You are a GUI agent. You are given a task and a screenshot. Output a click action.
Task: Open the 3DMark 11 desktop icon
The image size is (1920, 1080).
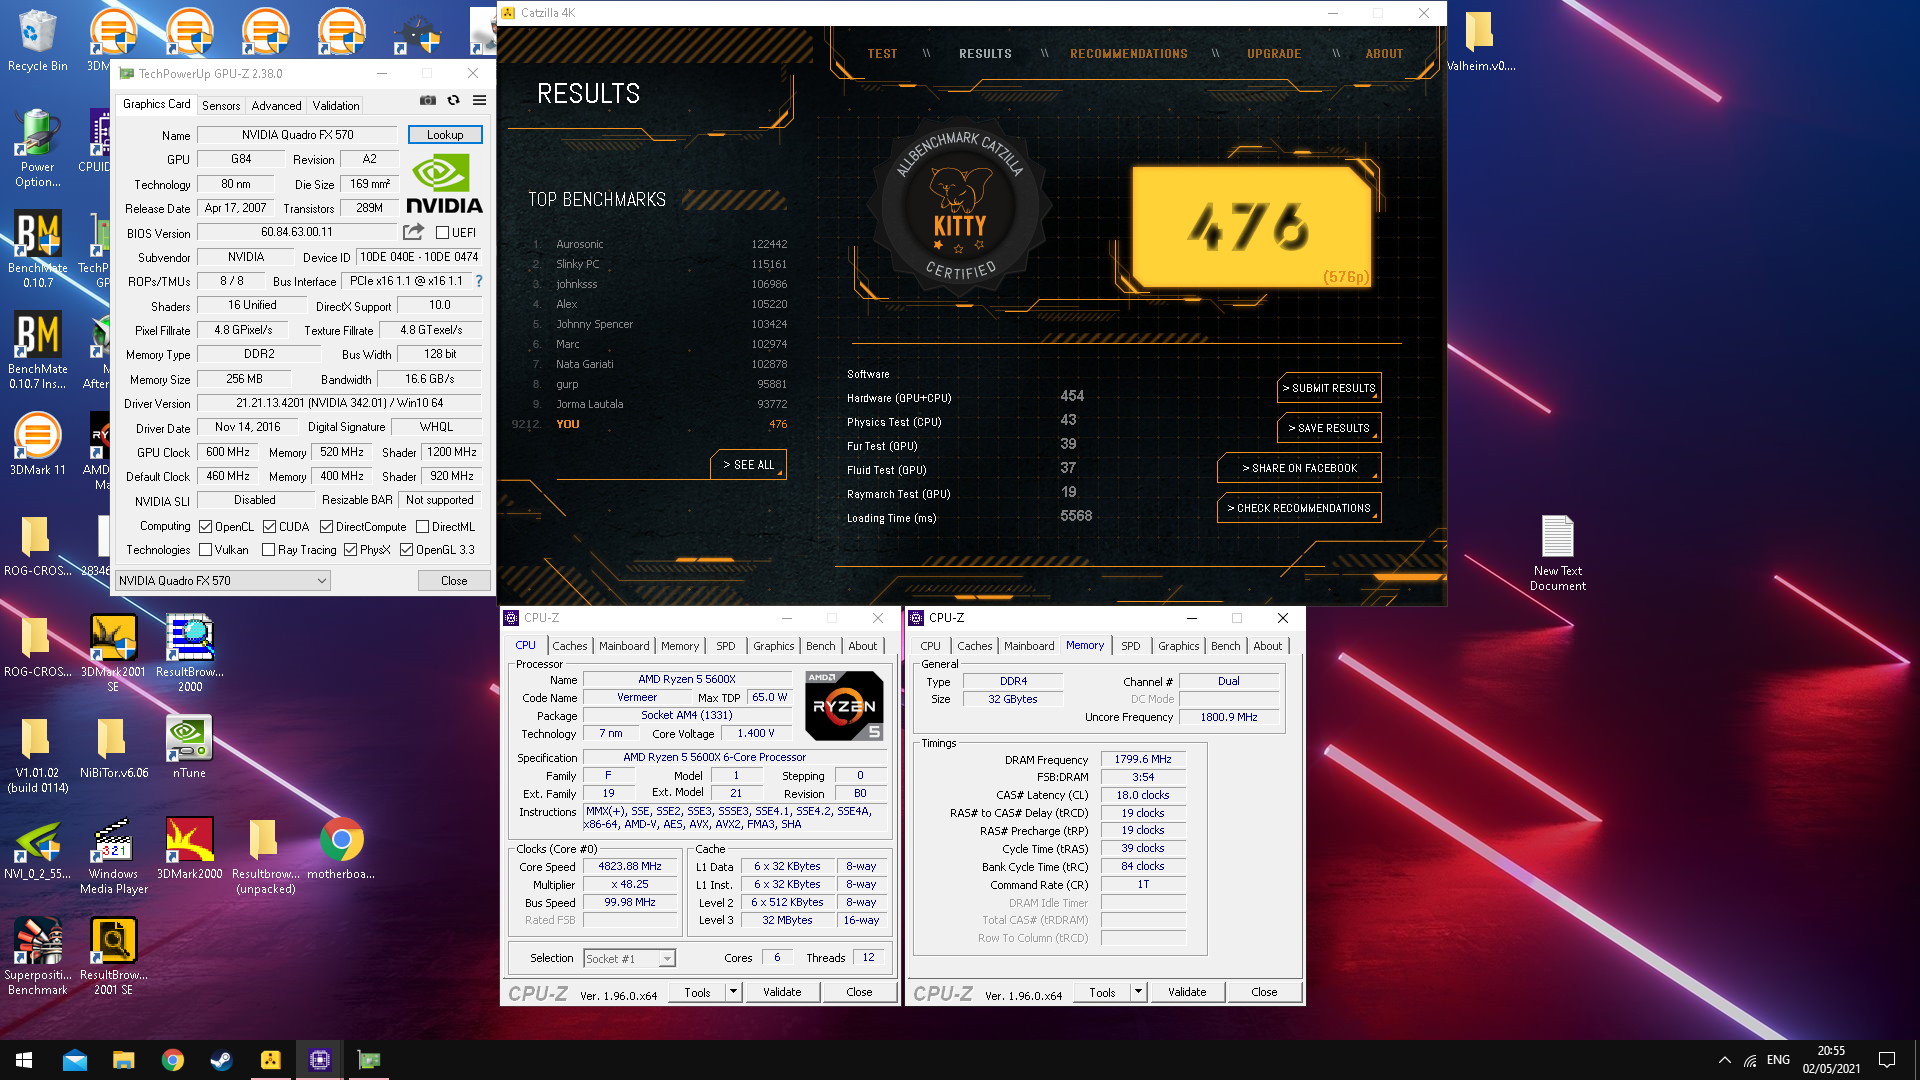tap(38, 444)
